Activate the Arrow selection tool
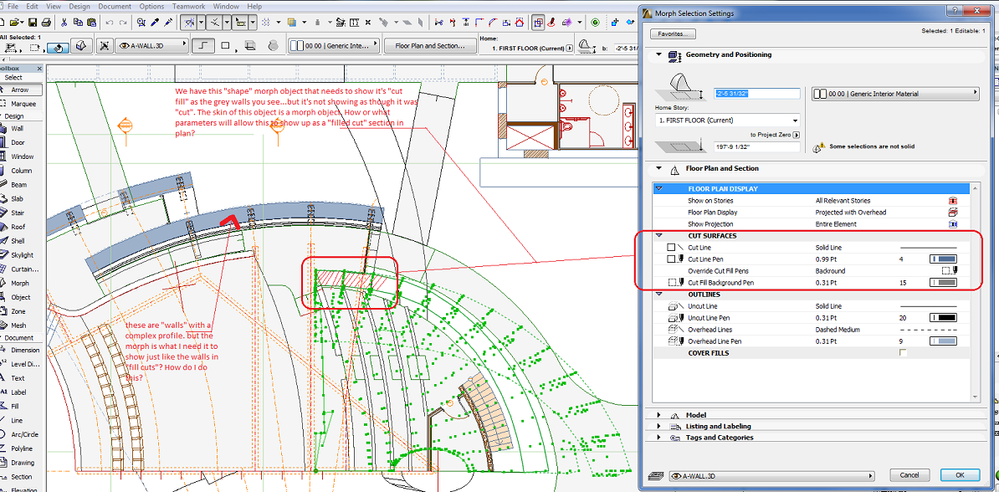This screenshot has height=492, width=999. point(20,89)
